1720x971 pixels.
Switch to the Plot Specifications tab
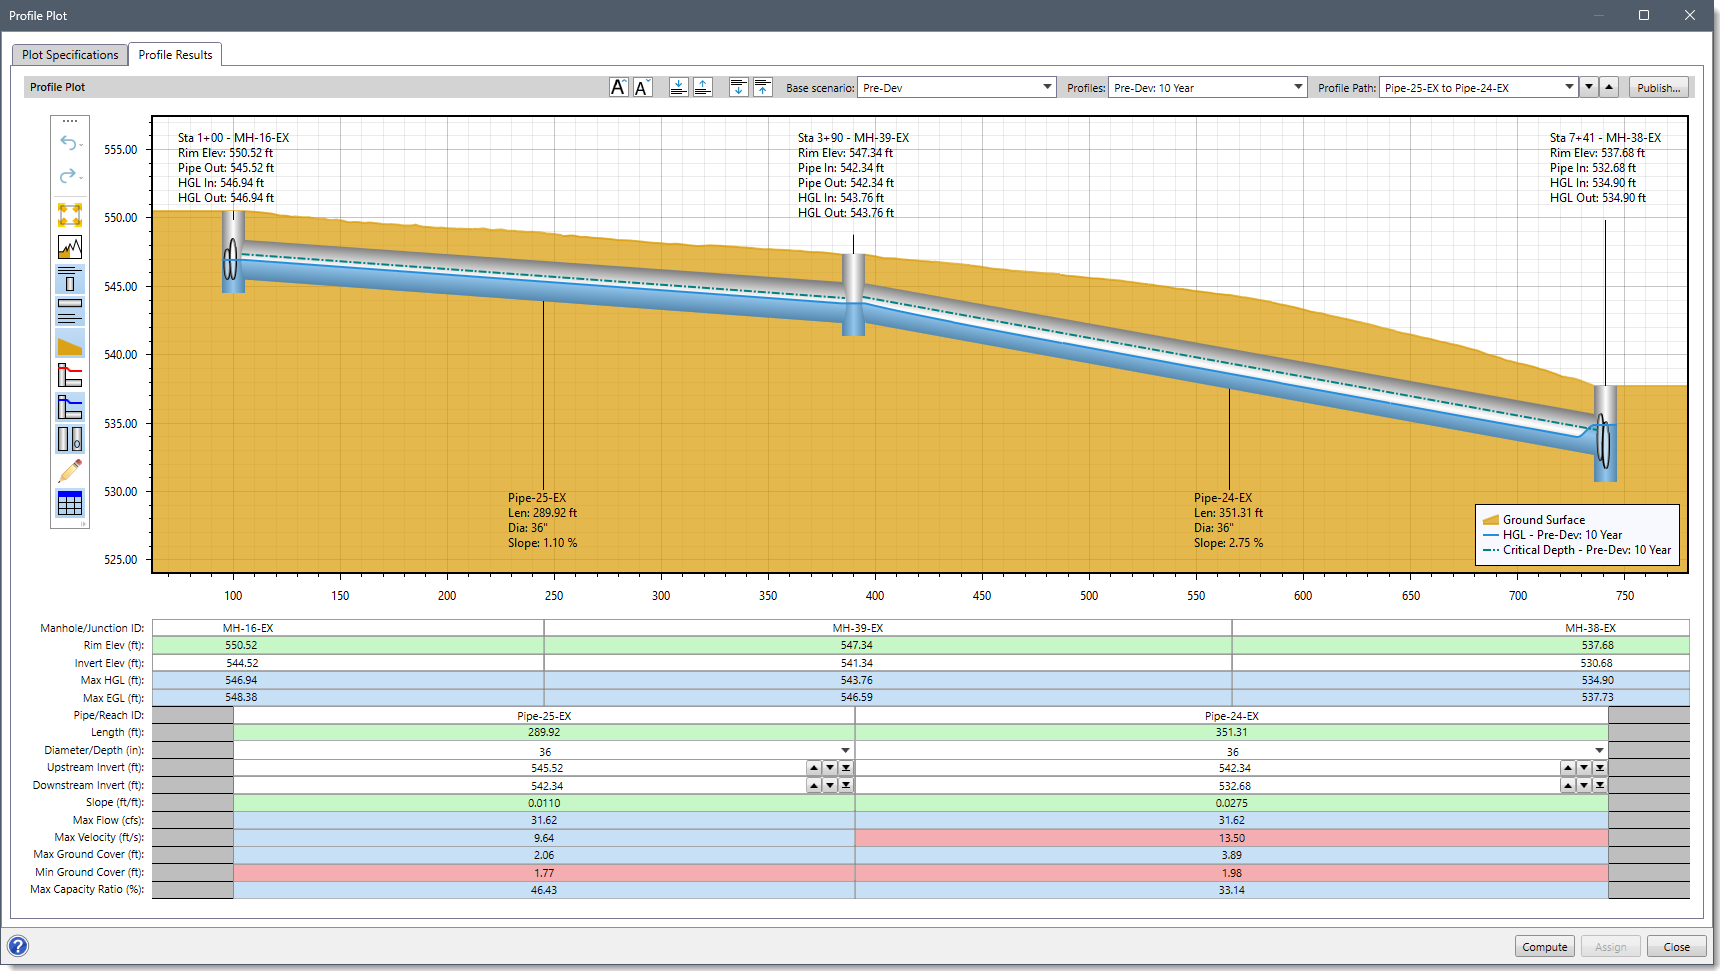click(68, 54)
